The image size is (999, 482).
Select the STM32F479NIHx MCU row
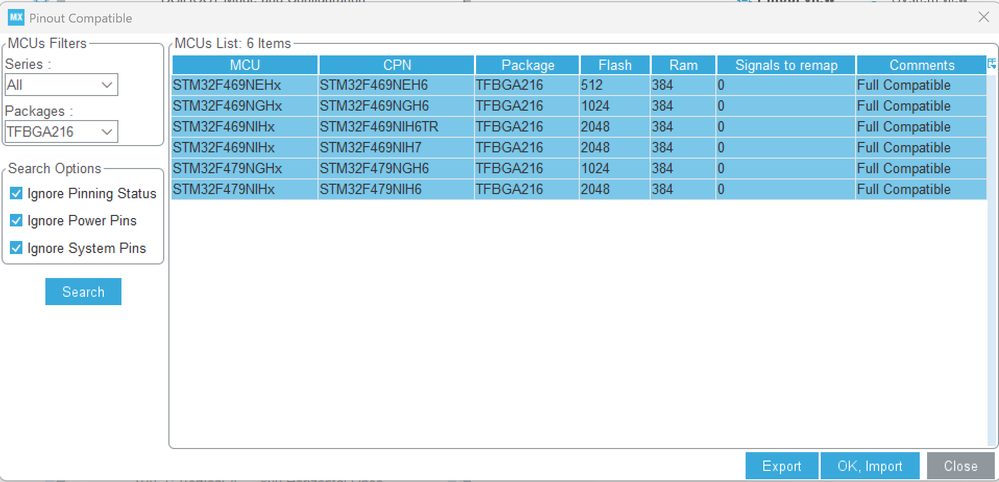click(579, 189)
